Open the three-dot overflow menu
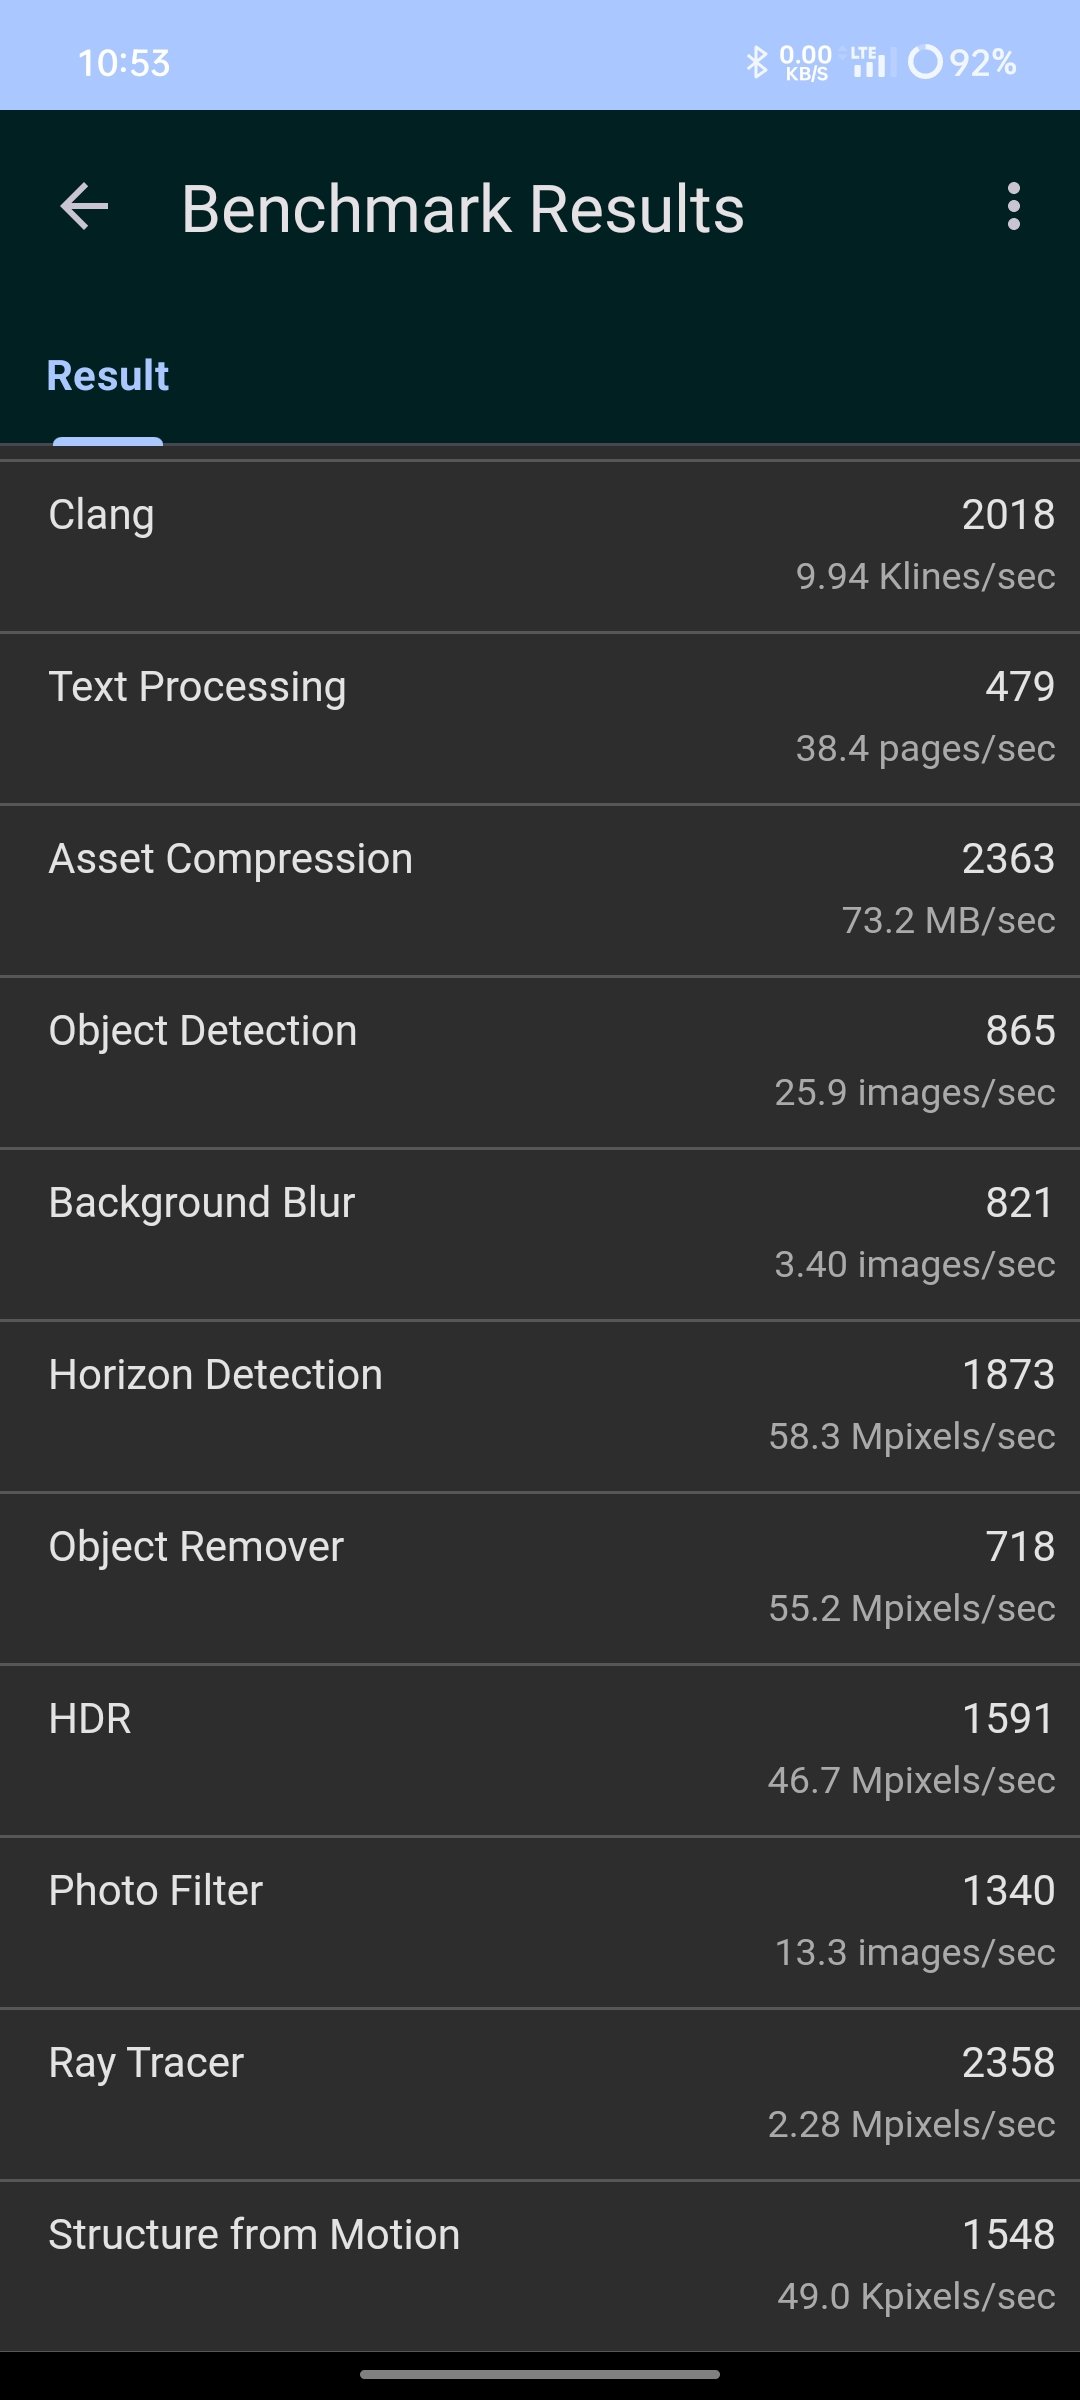Image resolution: width=1080 pixels, height=2400 pixels. pos(1014,207)
